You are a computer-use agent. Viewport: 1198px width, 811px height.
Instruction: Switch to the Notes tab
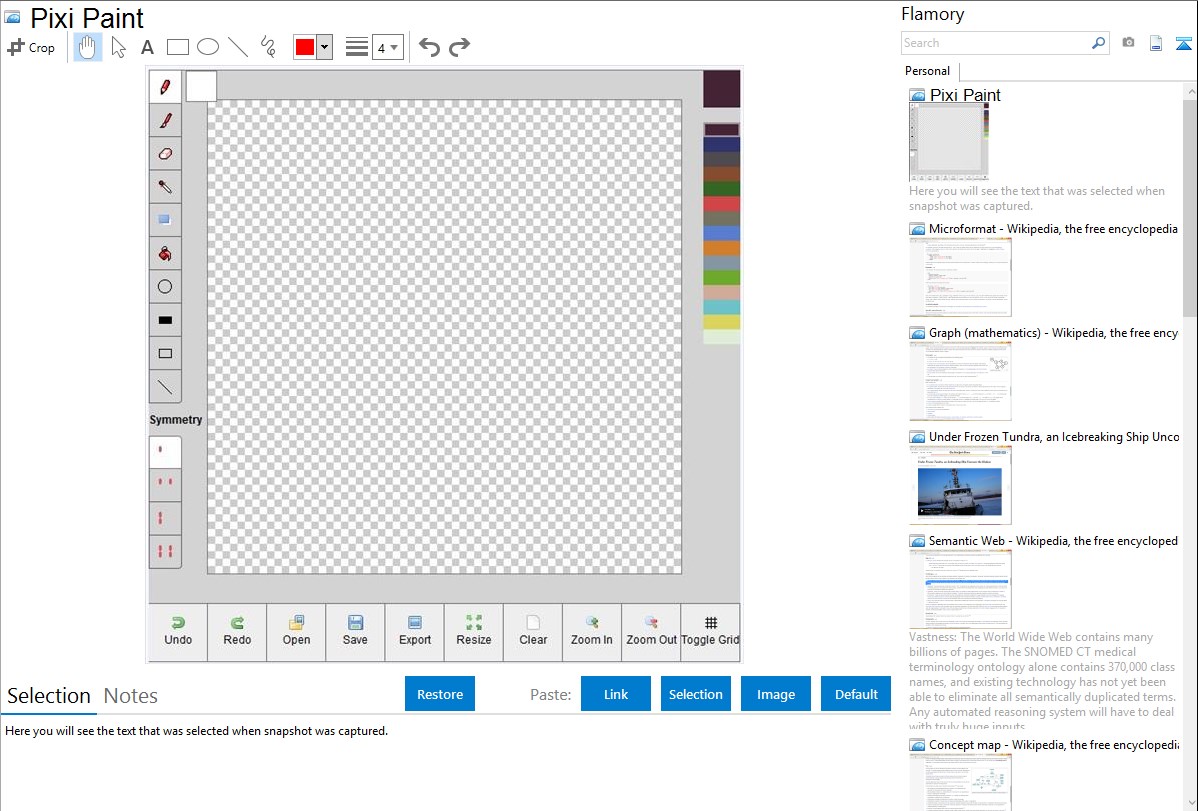[x=131, y=696]
